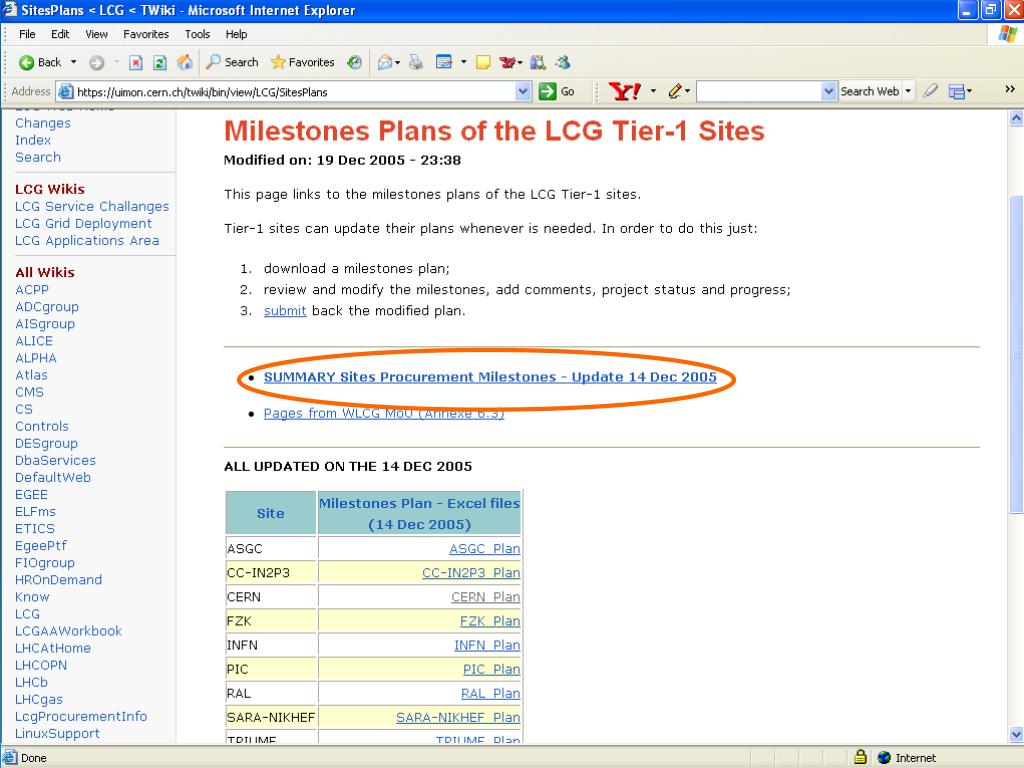Click the Yahoo highlighter icon

(x=931, y=91)
